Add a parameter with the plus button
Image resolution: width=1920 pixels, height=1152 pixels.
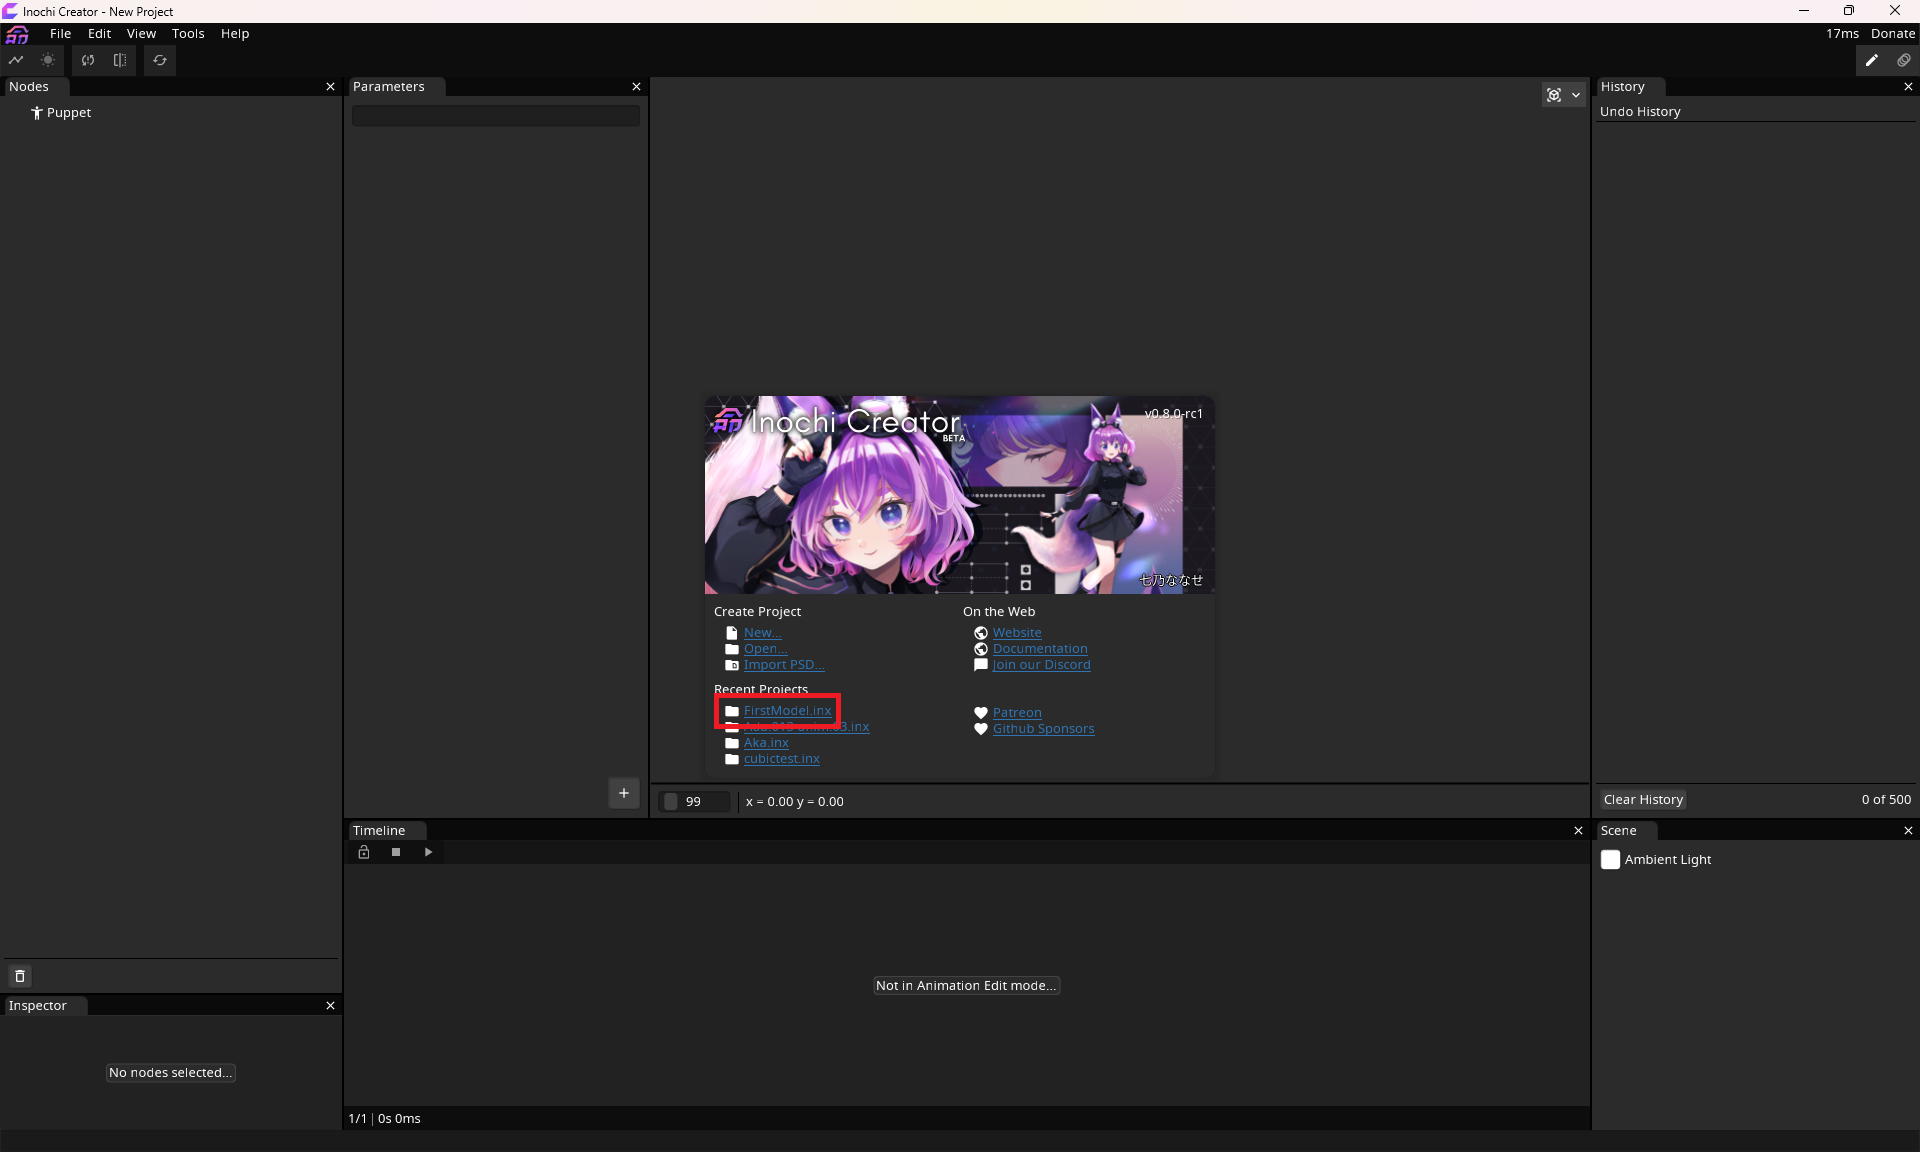(x=624, y=793)
